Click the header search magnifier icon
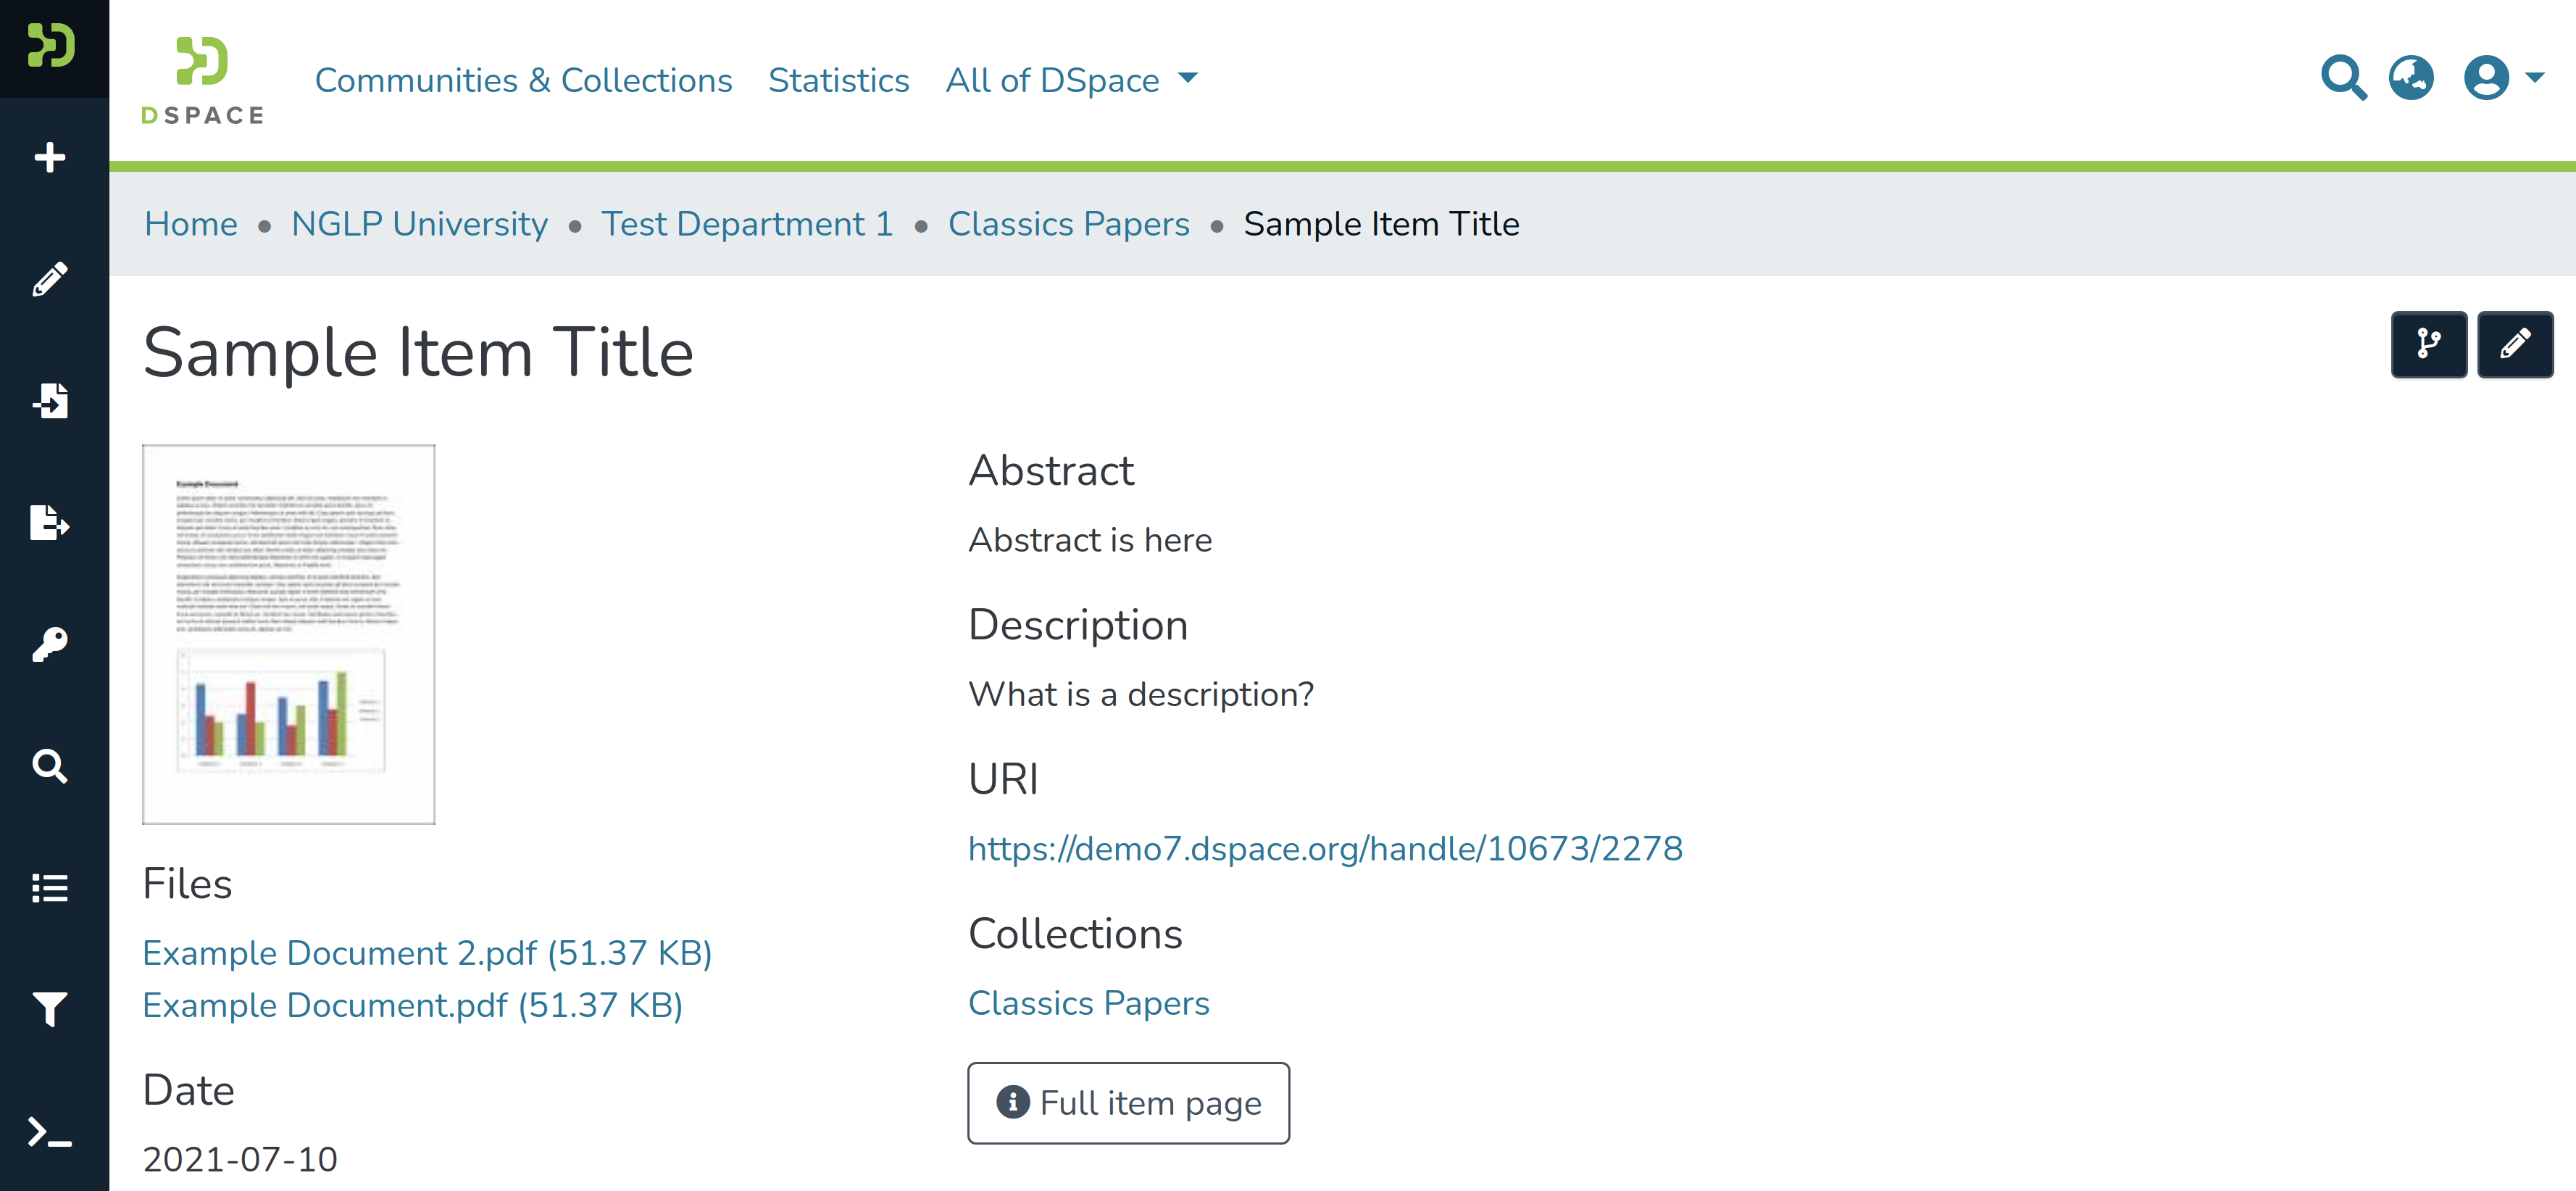This screenshot has height=1191, width=2576. 2343,78
